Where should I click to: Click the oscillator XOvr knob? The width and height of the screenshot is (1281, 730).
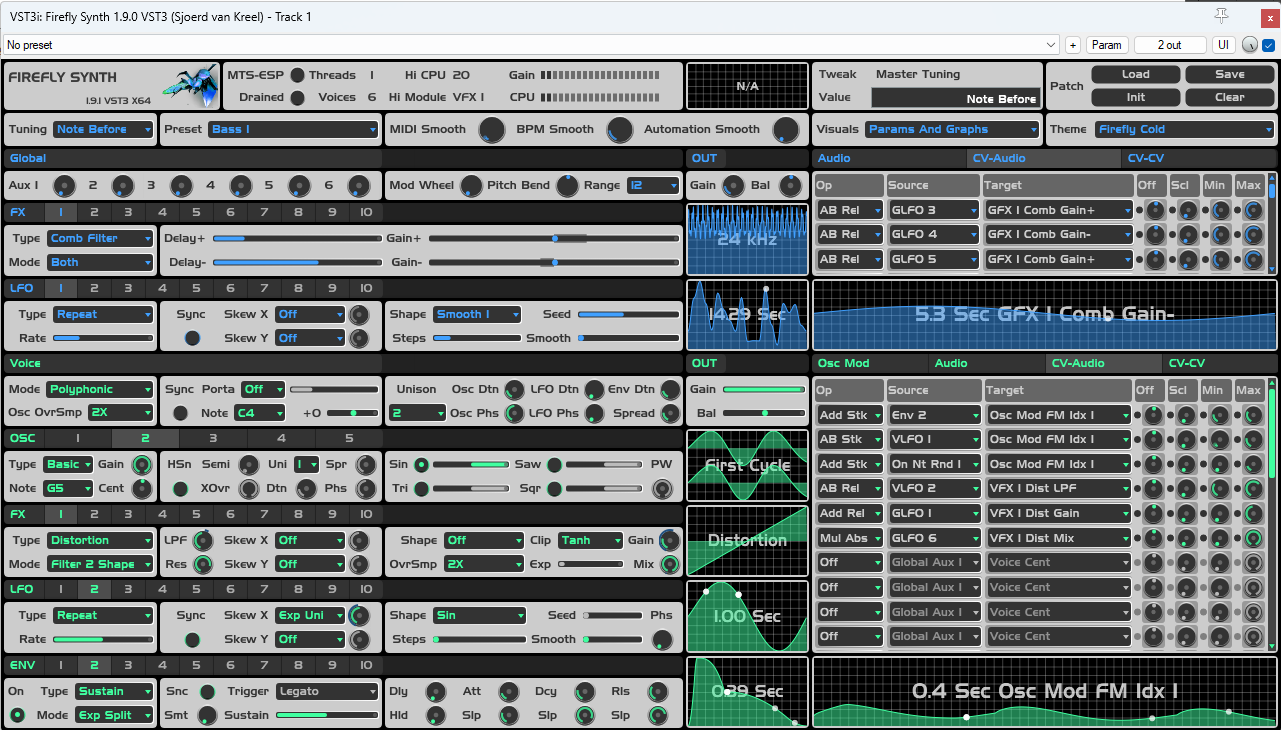tap(250, 489)
